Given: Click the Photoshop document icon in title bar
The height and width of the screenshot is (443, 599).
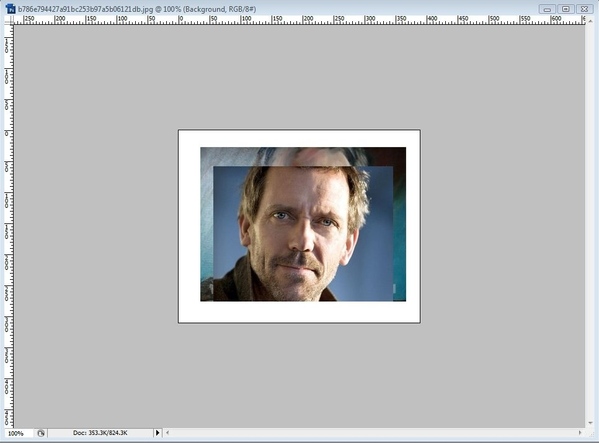Looking at the screenshot, I should tap(10, 8).
